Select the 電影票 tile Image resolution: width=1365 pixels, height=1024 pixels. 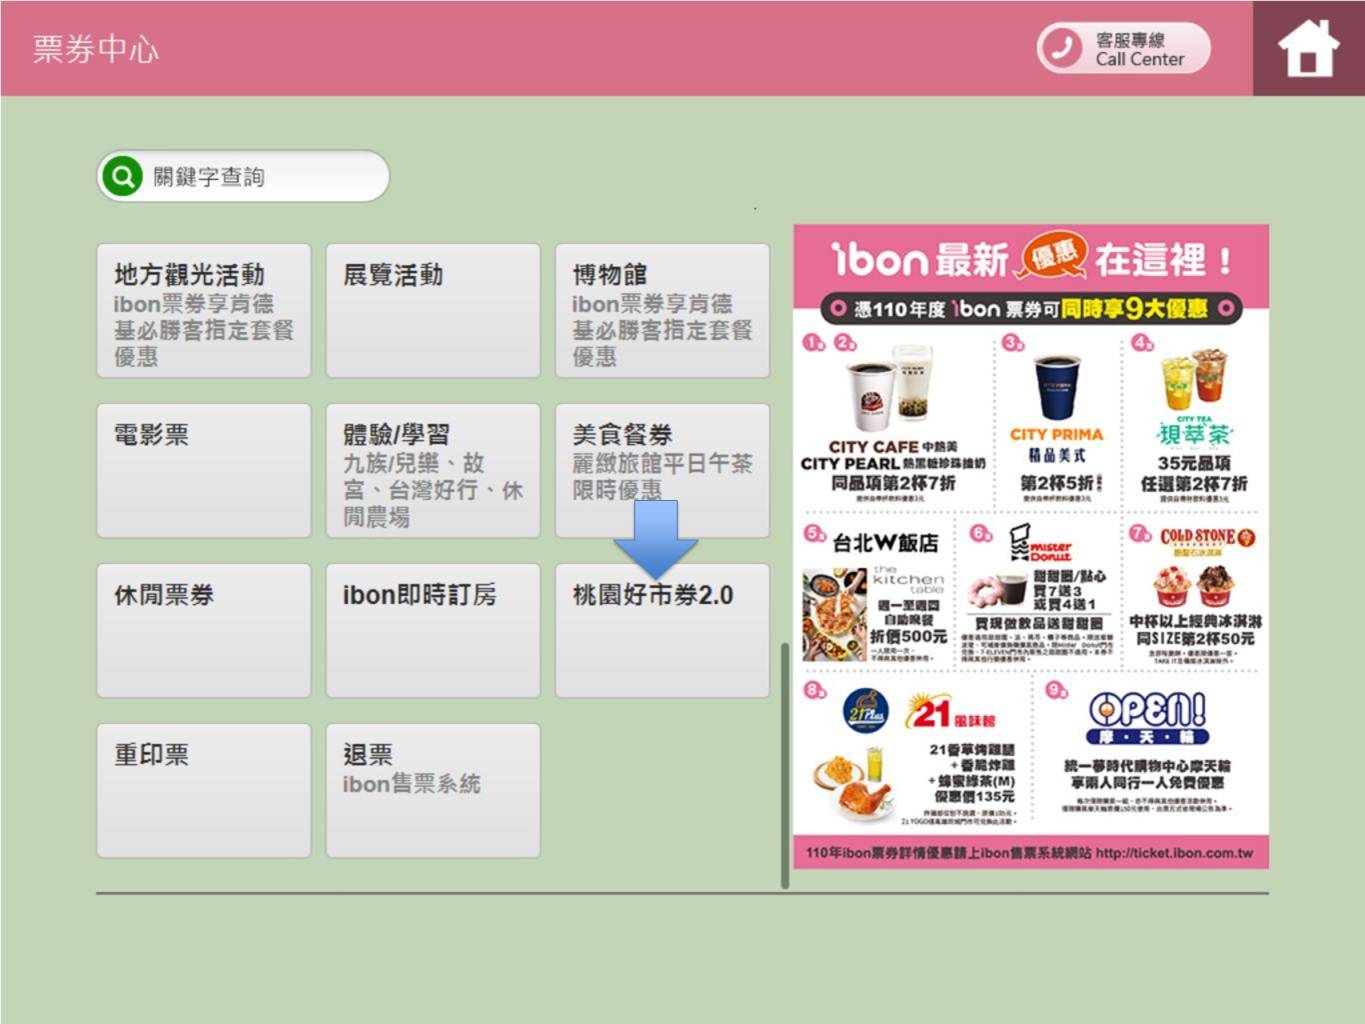[x=204, y=471]
